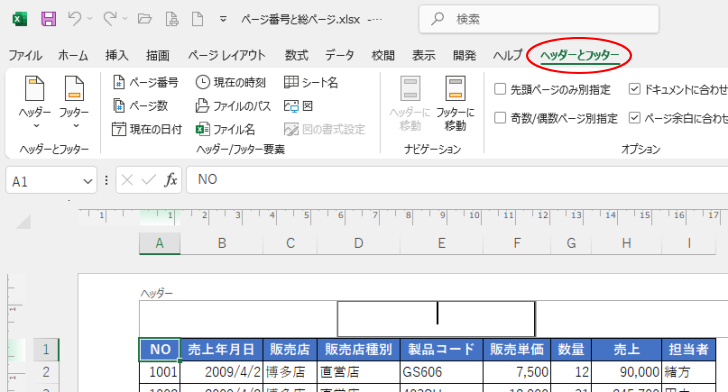
Task: Insert a 図 picture into header
Action: coord(298,106)
